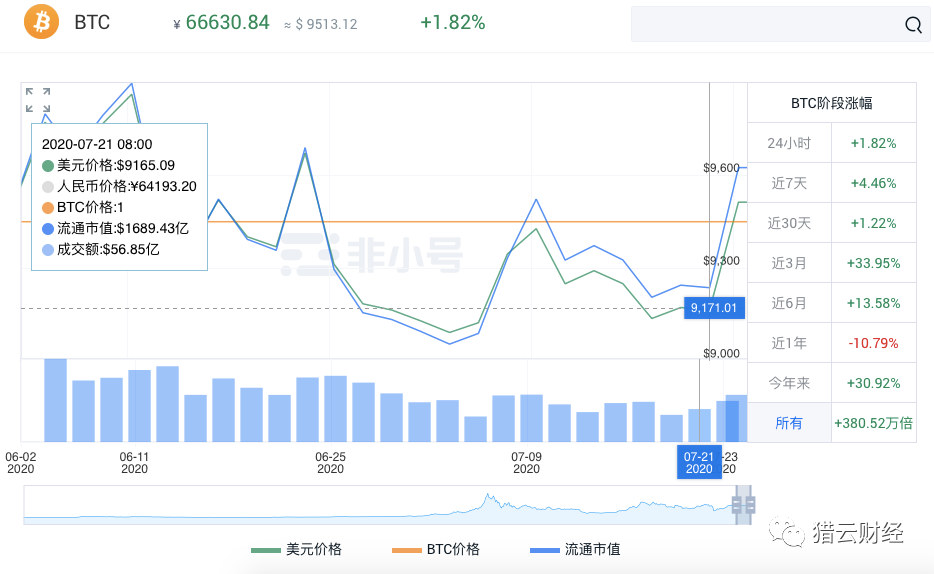The height and width of the screenshot is (574, 934).
Task: Click the price peak in overview mini chart
Action: [x=488, y=497]
